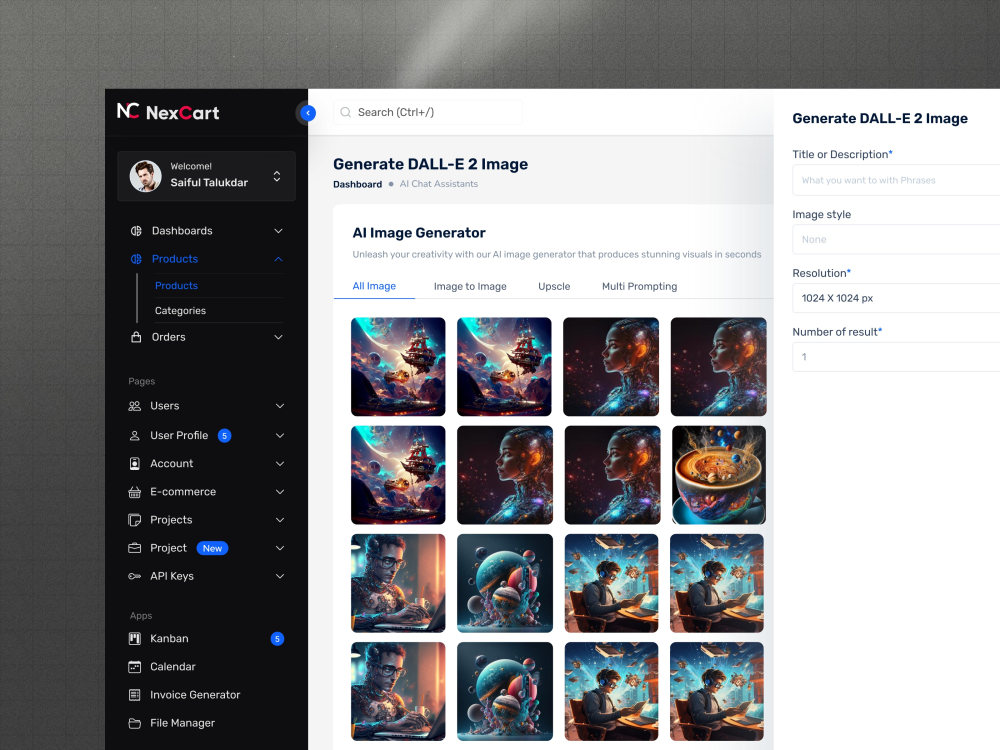Click the Users group icon
Image resolution: width=1000 pixels, height=750 pixels.
click(135, 406)
